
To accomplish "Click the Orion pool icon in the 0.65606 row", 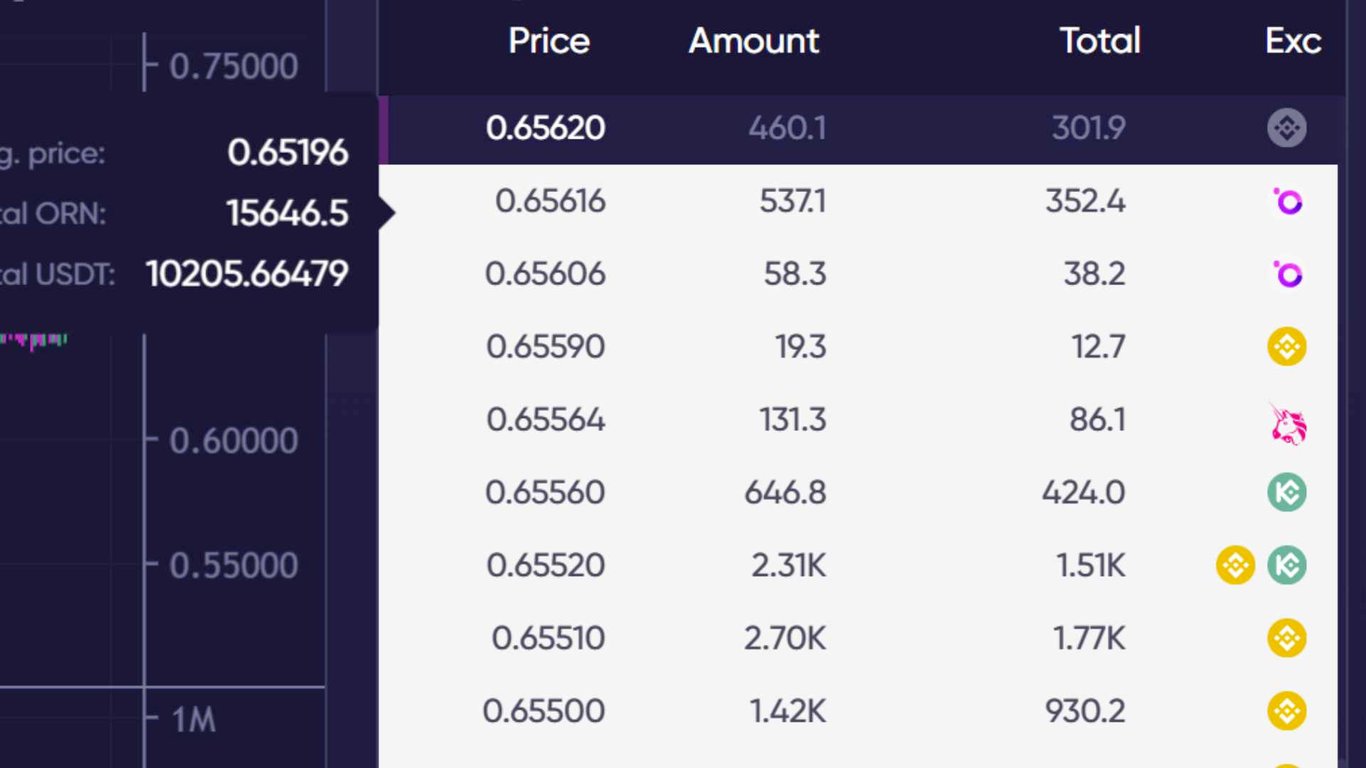I will tap(1288, 274).
